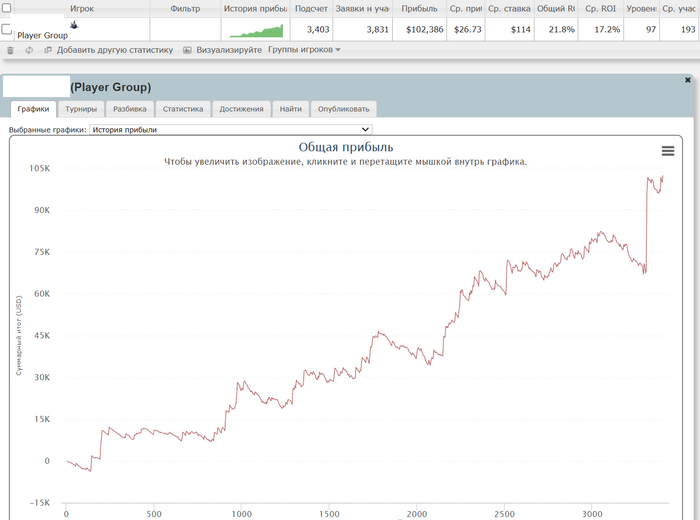Close the Player Group panel
The height and width of the screenshot is (520, 700).
[x=688, y=80]
